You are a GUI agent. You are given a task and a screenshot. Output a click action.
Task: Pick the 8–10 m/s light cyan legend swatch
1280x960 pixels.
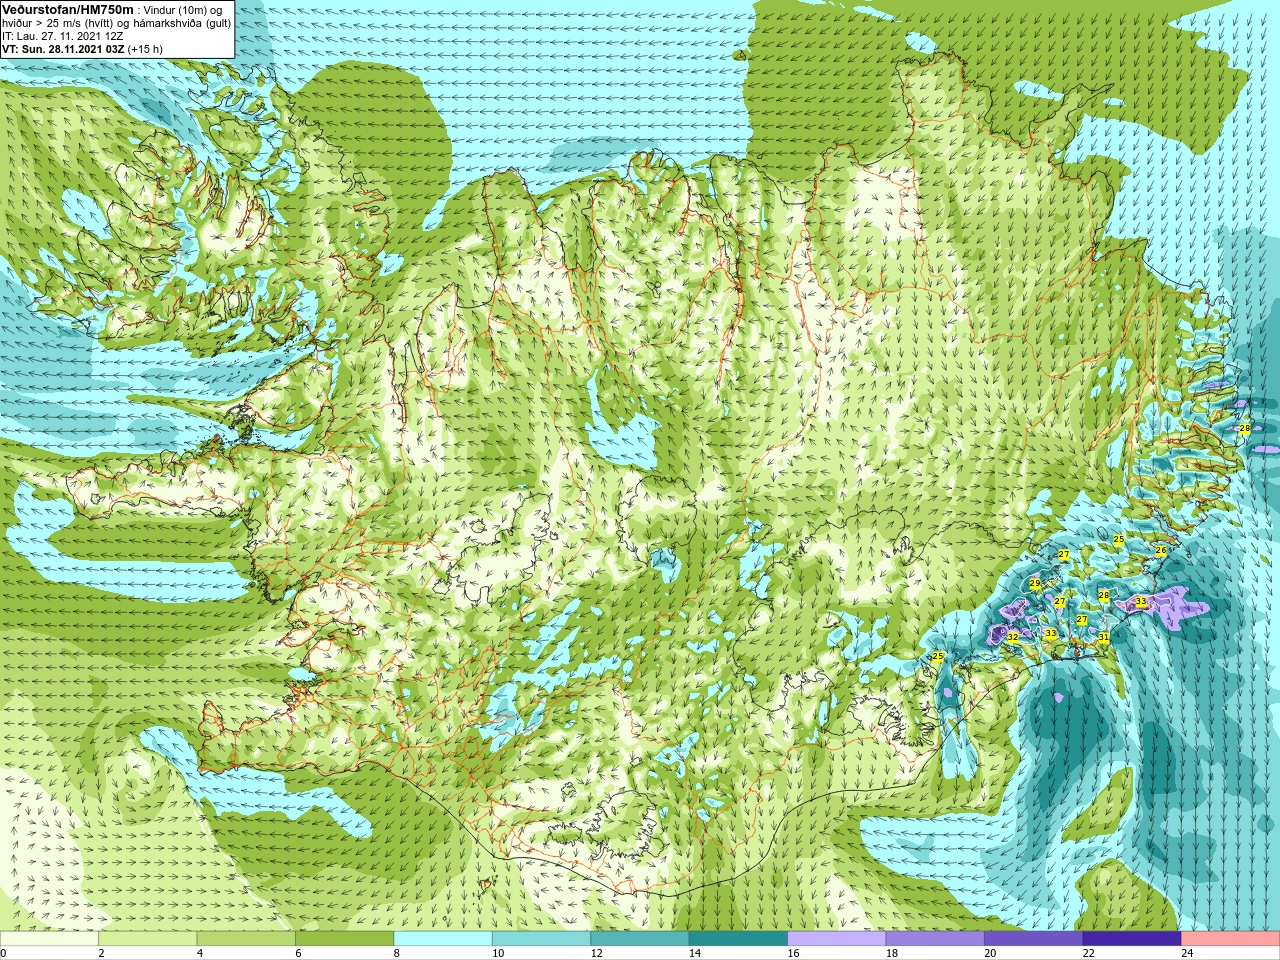coord(443,939)
